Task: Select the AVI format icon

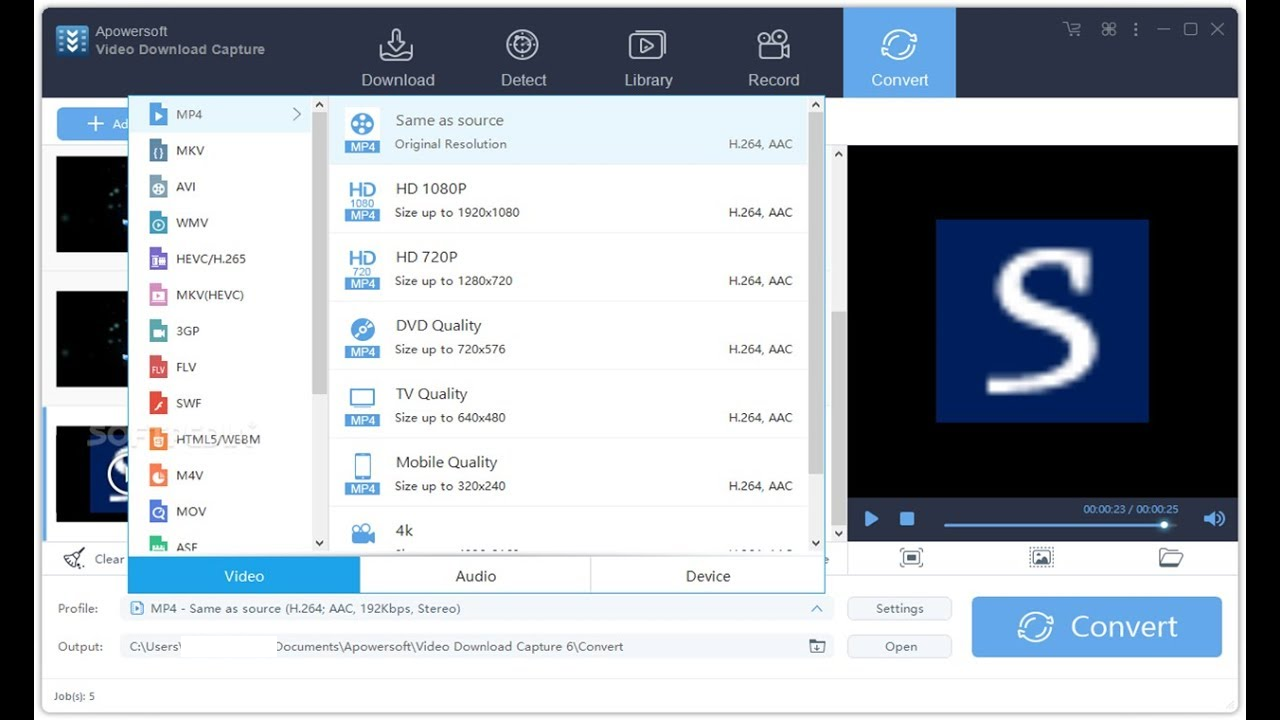Action: click(x=158, y=187)
